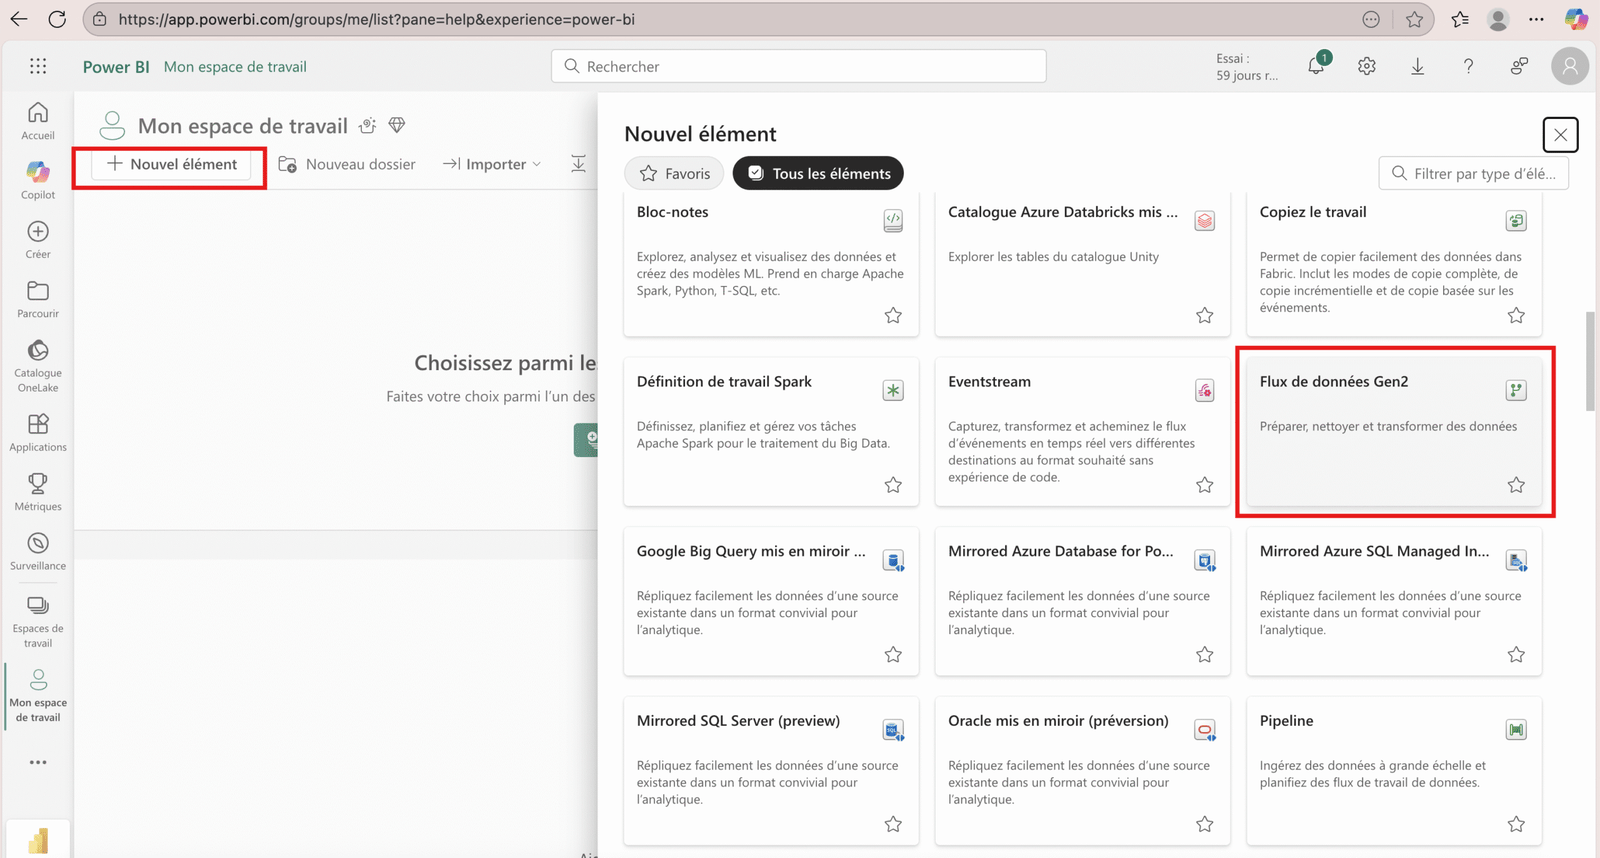Favorite the Catalogue Azure Databricks star
This screenshot has height=858, width=1600.
(1205, 315)
